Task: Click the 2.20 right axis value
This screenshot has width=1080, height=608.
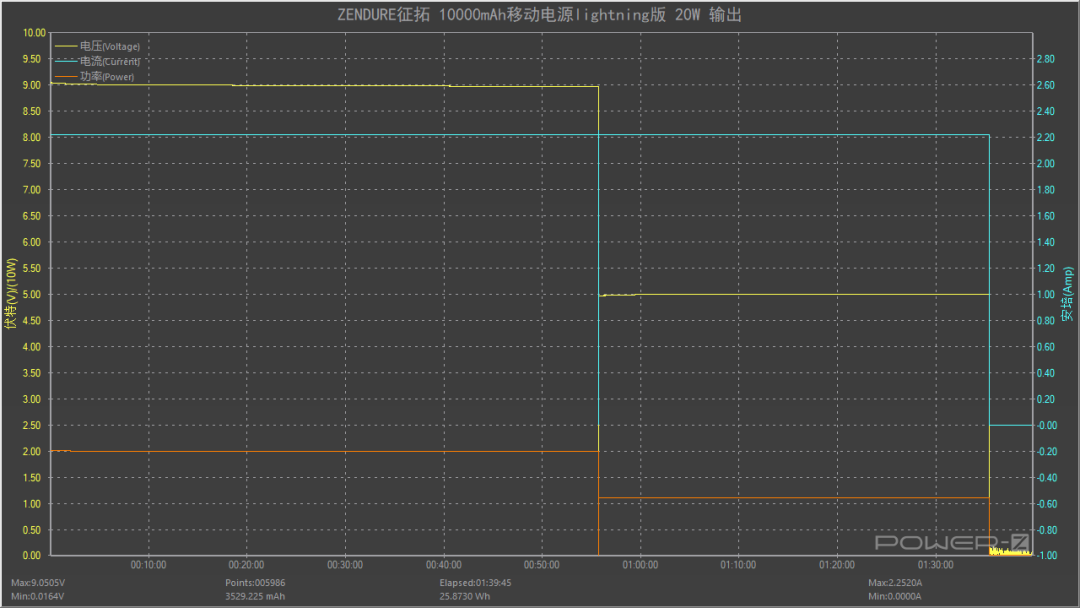Action: pyautogui.click(x=1046, y=137)
